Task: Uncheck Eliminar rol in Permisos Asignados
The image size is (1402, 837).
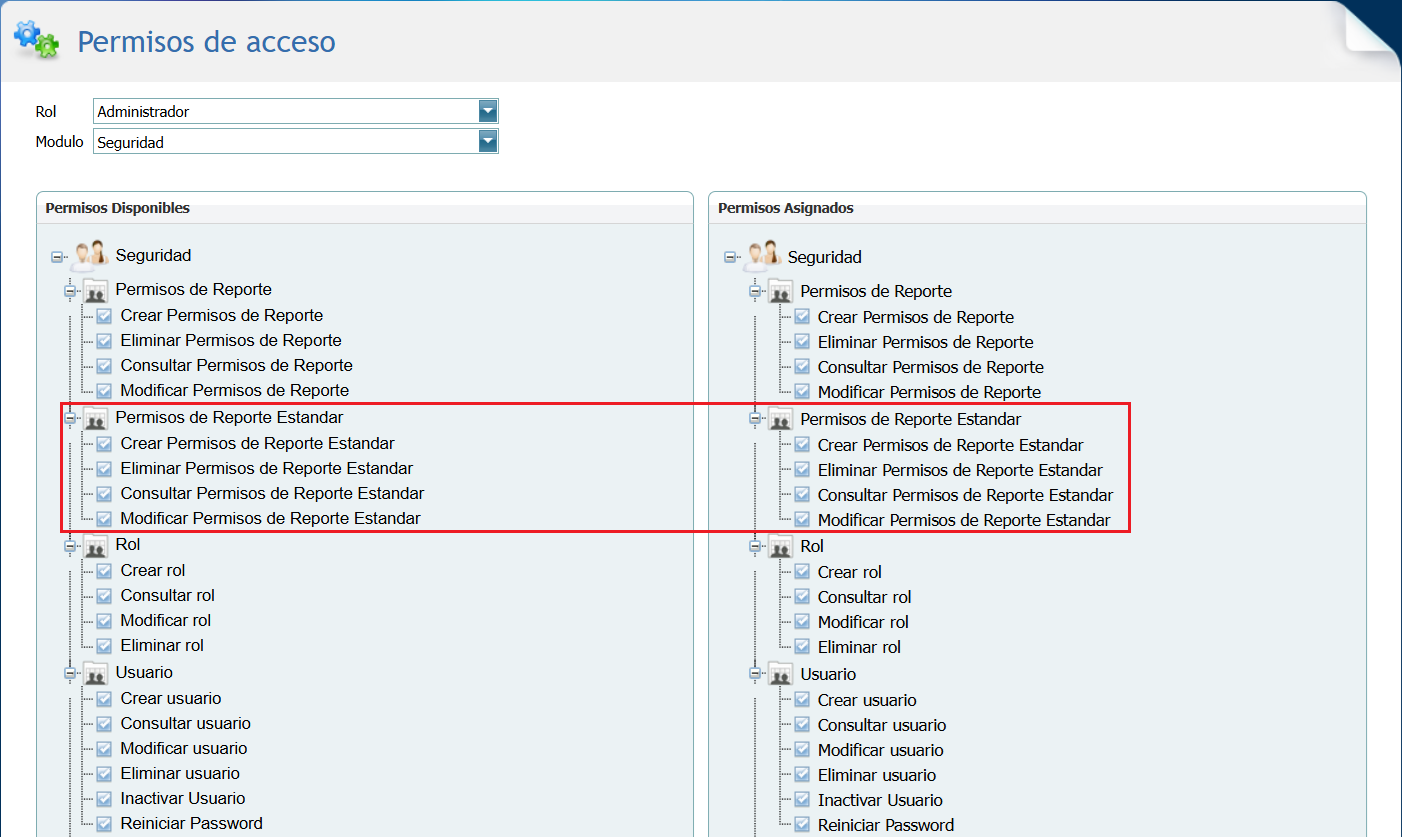Action: (801, 647)
